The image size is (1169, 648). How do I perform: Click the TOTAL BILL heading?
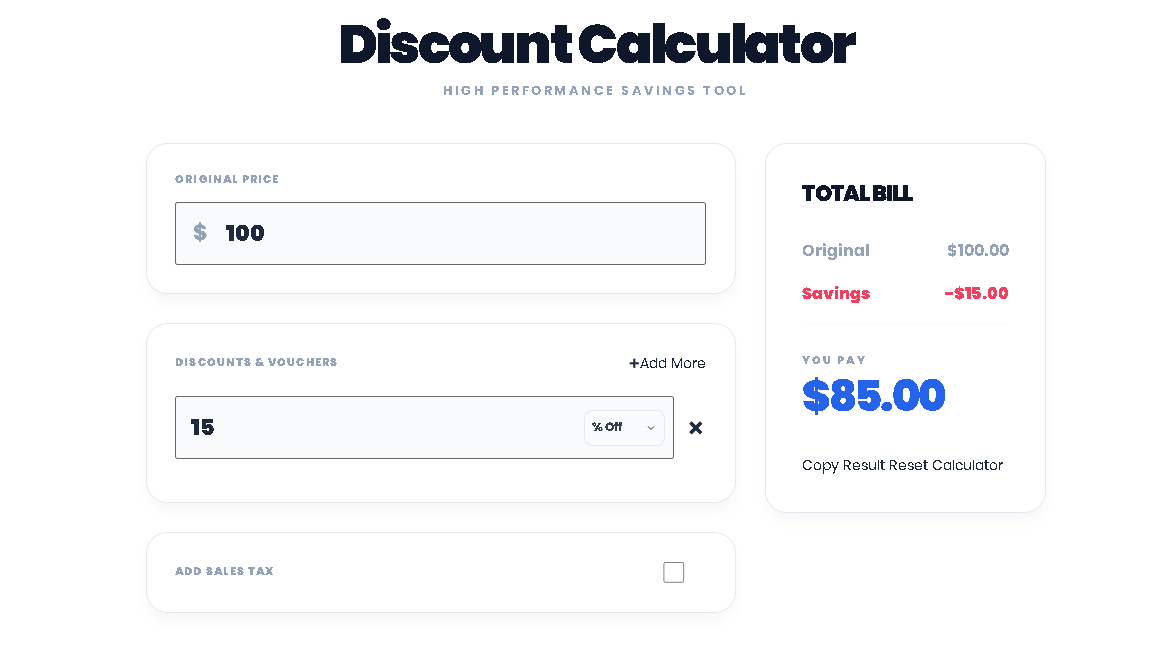[857, 194]
